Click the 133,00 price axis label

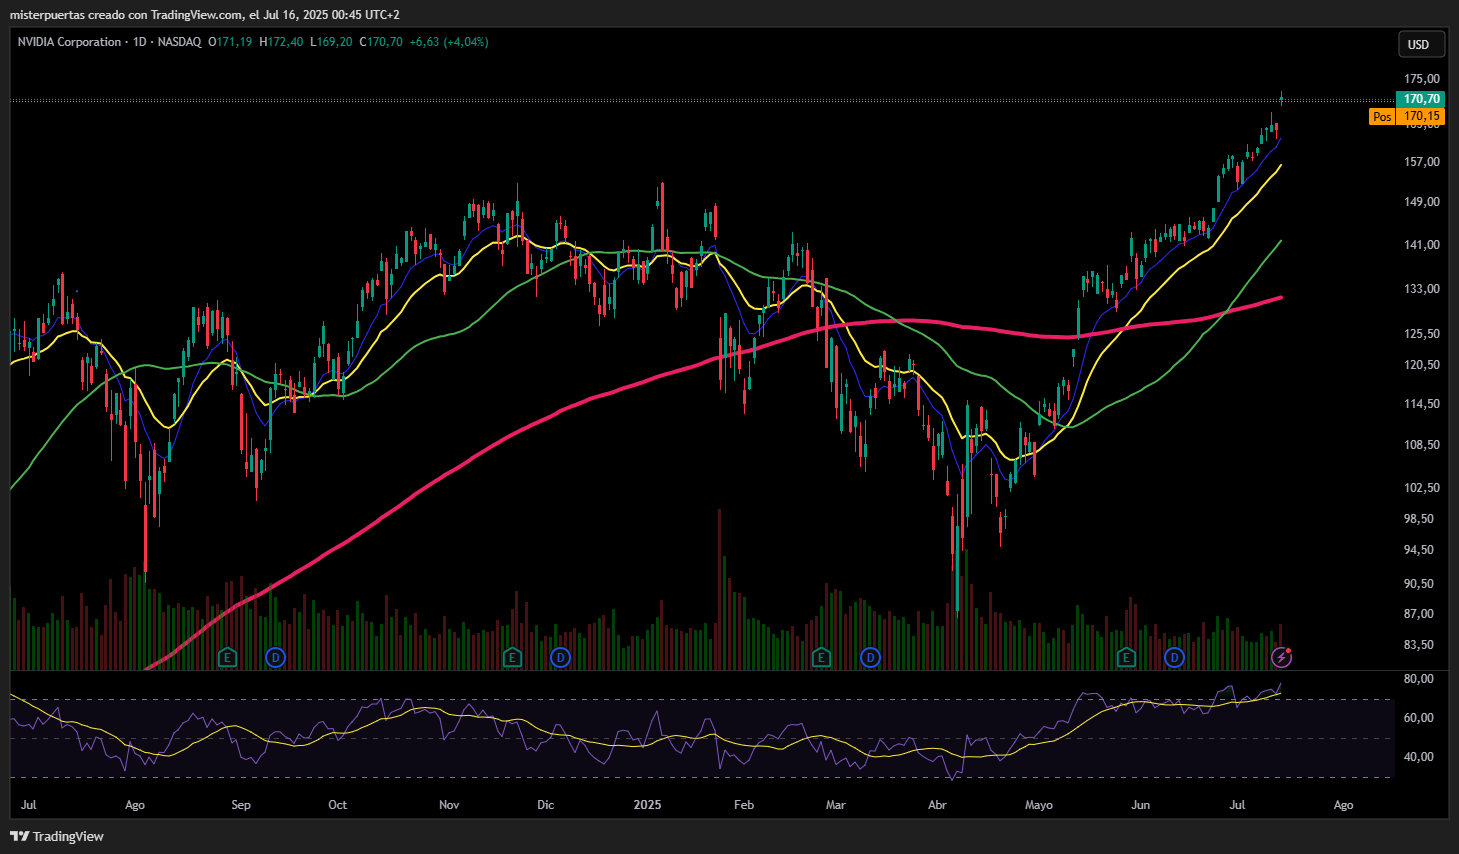tap(1422, 289)
